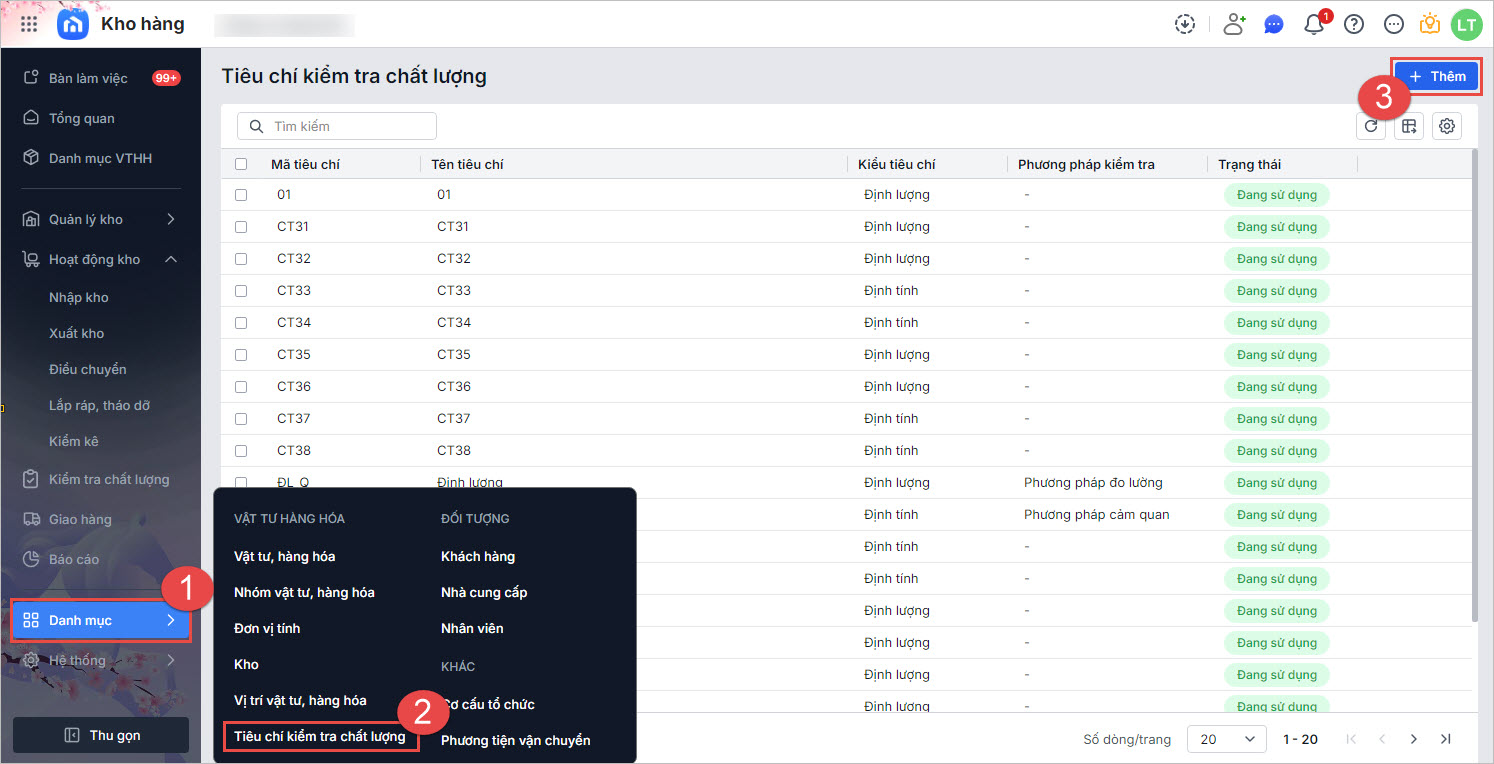Click the Tìm kiếm search field

pyautogui.click(x=337, y=126)
